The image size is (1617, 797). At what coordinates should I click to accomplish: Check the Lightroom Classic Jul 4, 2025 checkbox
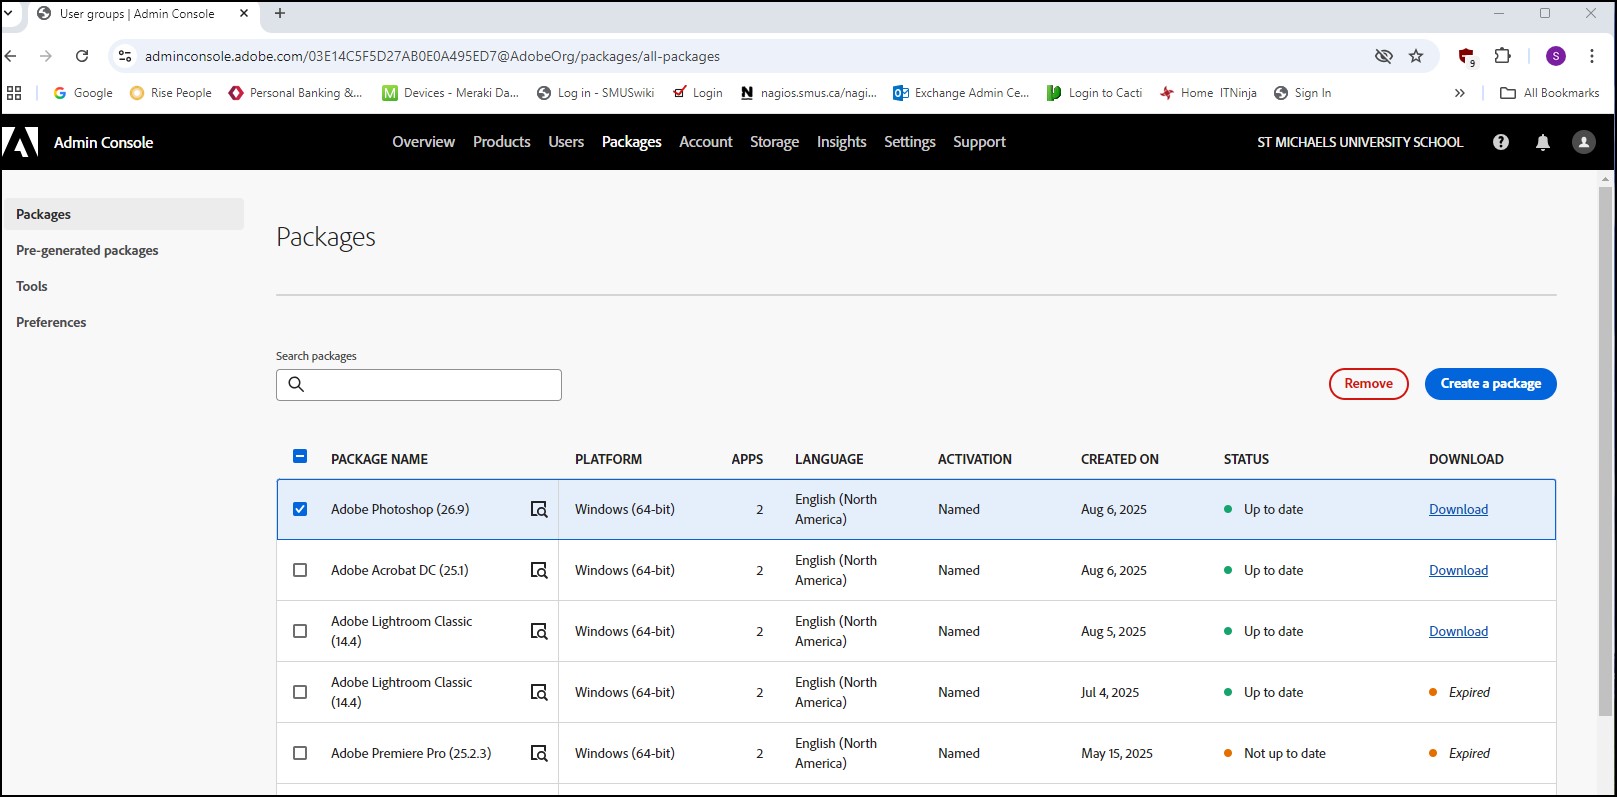pos(300,692)
